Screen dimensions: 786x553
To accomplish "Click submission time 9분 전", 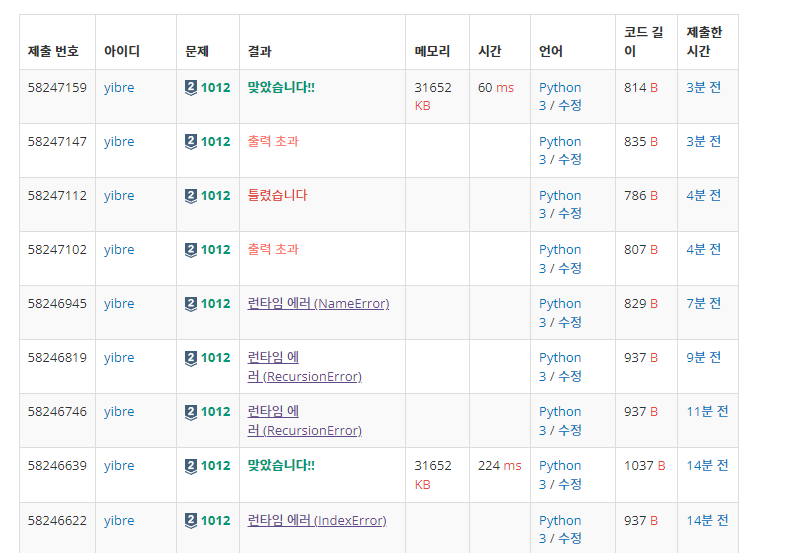I will [704, 358].
